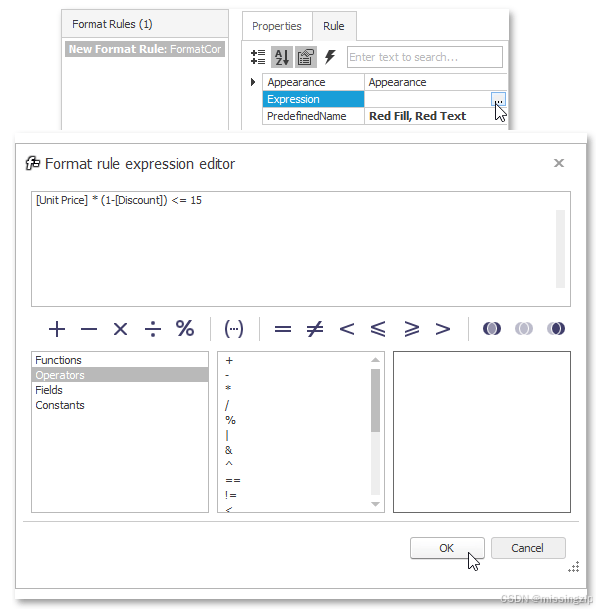Click operator list scroll-up arrow
This screenshot has width=597, height=610.
tap(375, 360)
